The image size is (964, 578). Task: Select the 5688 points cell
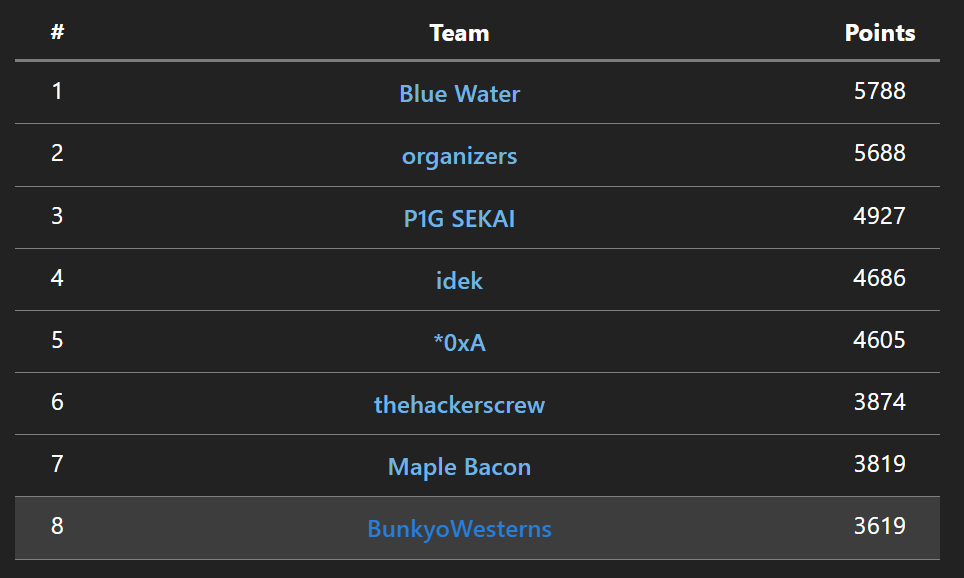pos(879,153)
